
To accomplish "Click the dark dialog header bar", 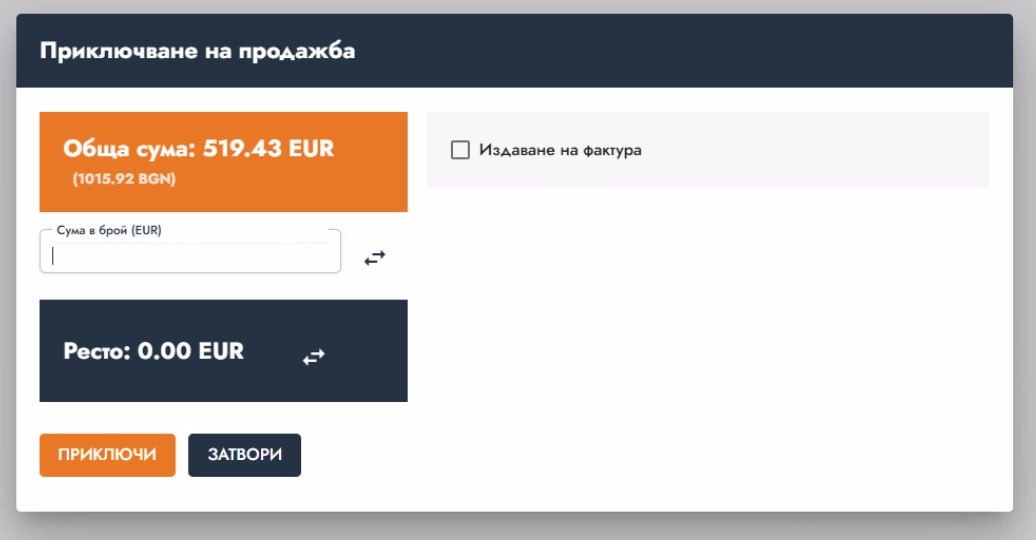I will [x=700, y=51].
